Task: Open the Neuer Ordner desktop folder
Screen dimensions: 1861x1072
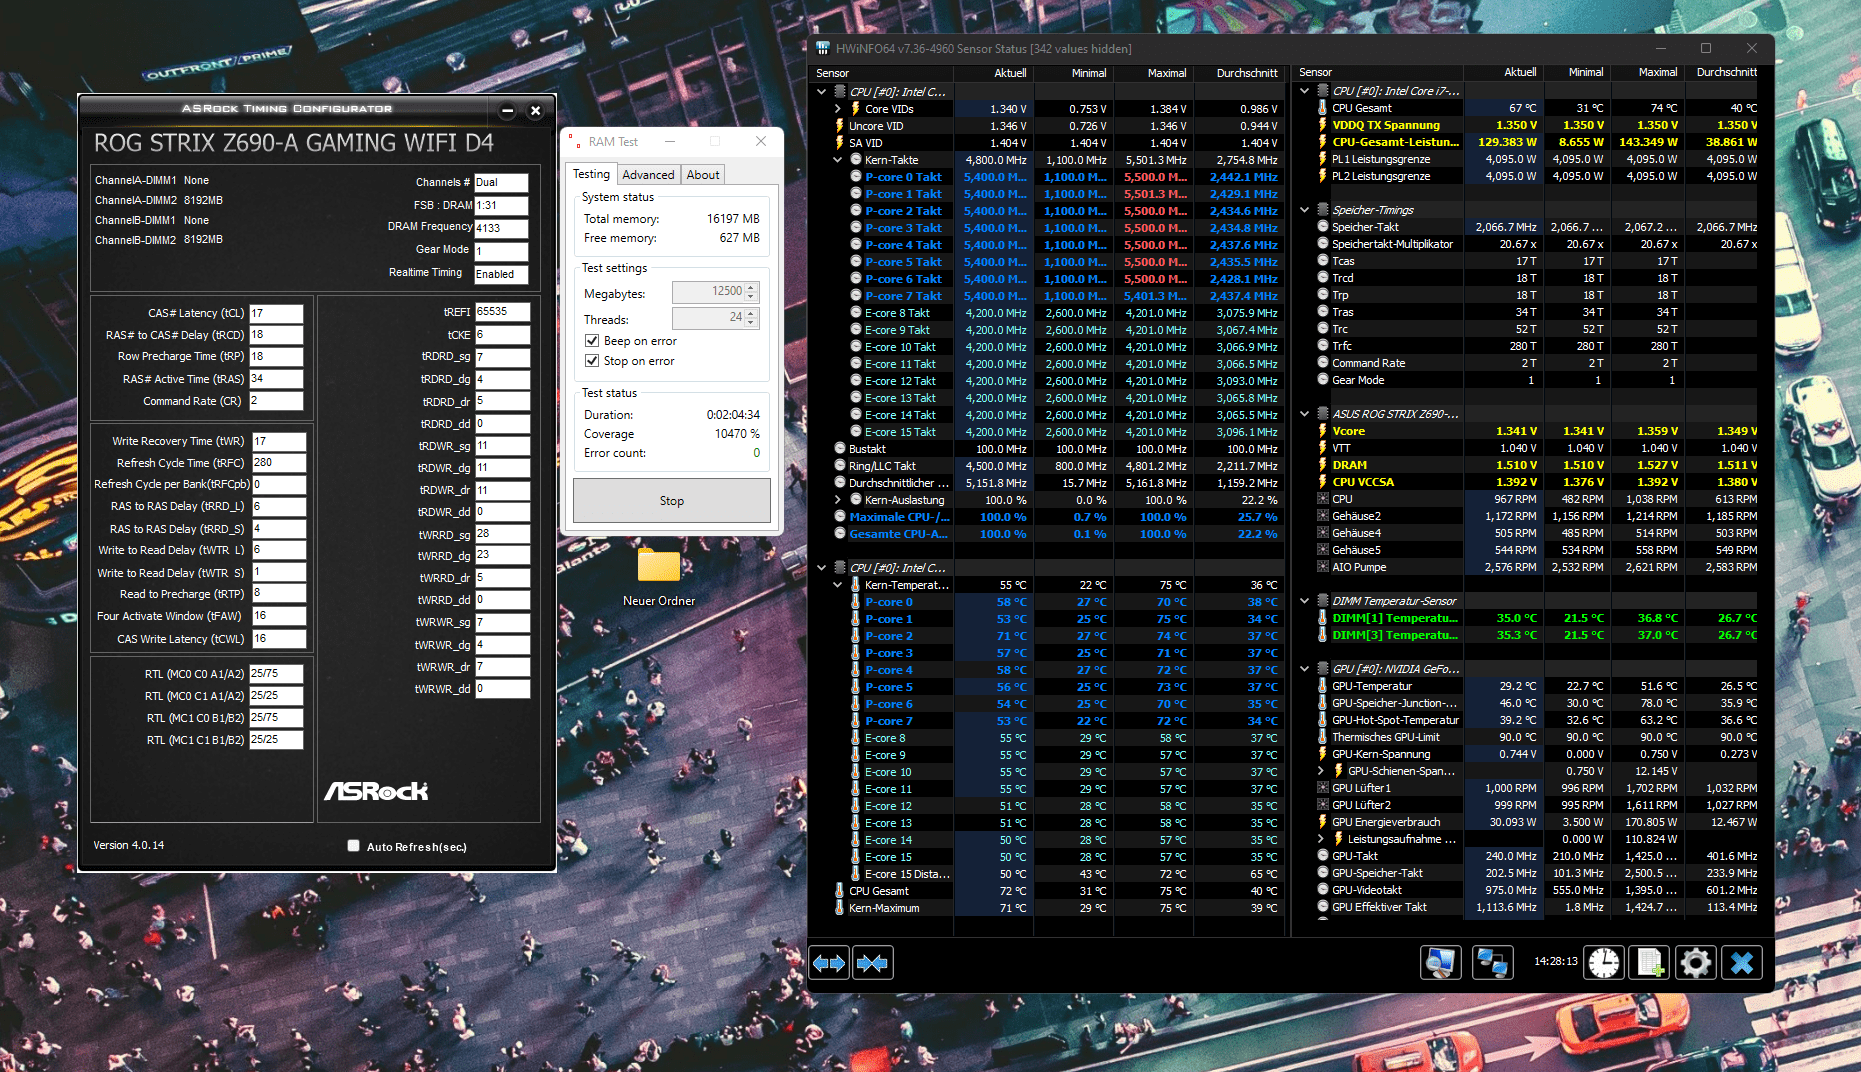Action: (659, 576)
